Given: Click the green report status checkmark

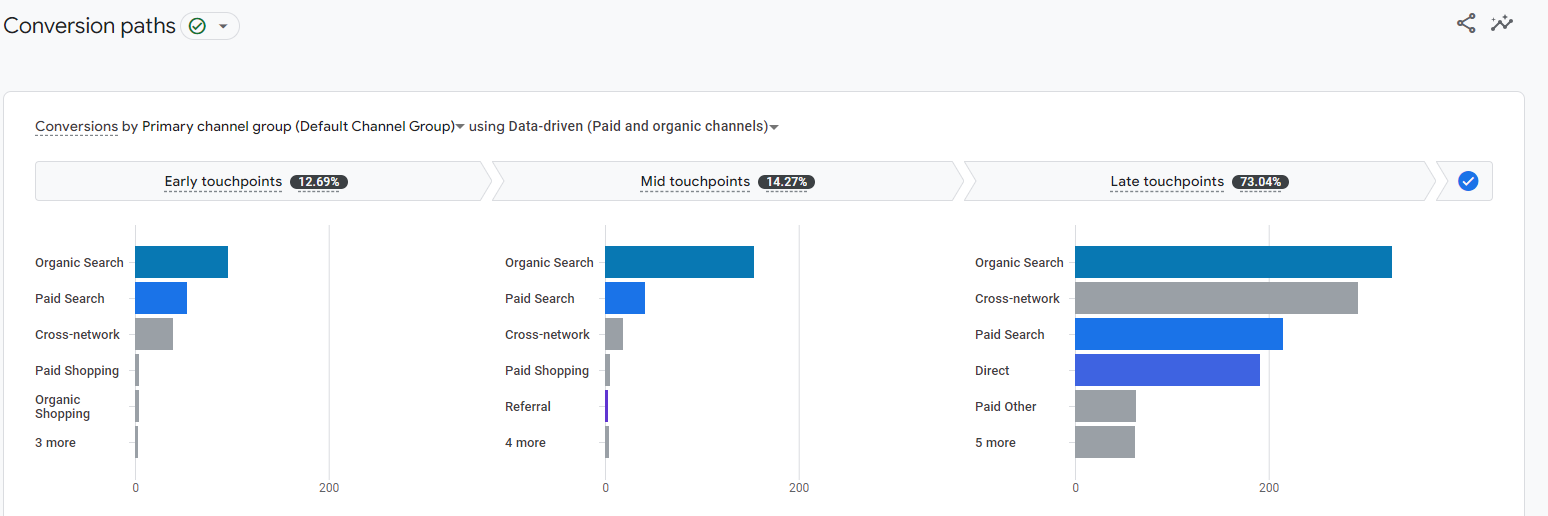Looking at the screenshot, I should point(197,26).
